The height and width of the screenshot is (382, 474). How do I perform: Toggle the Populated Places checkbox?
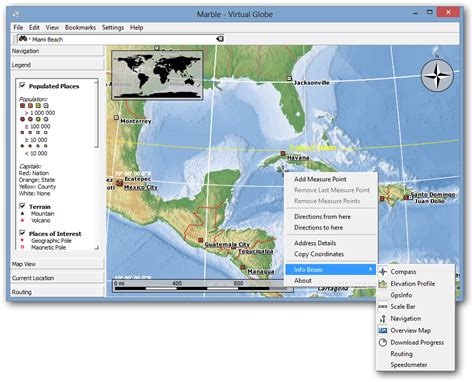[x=22, y=86]
